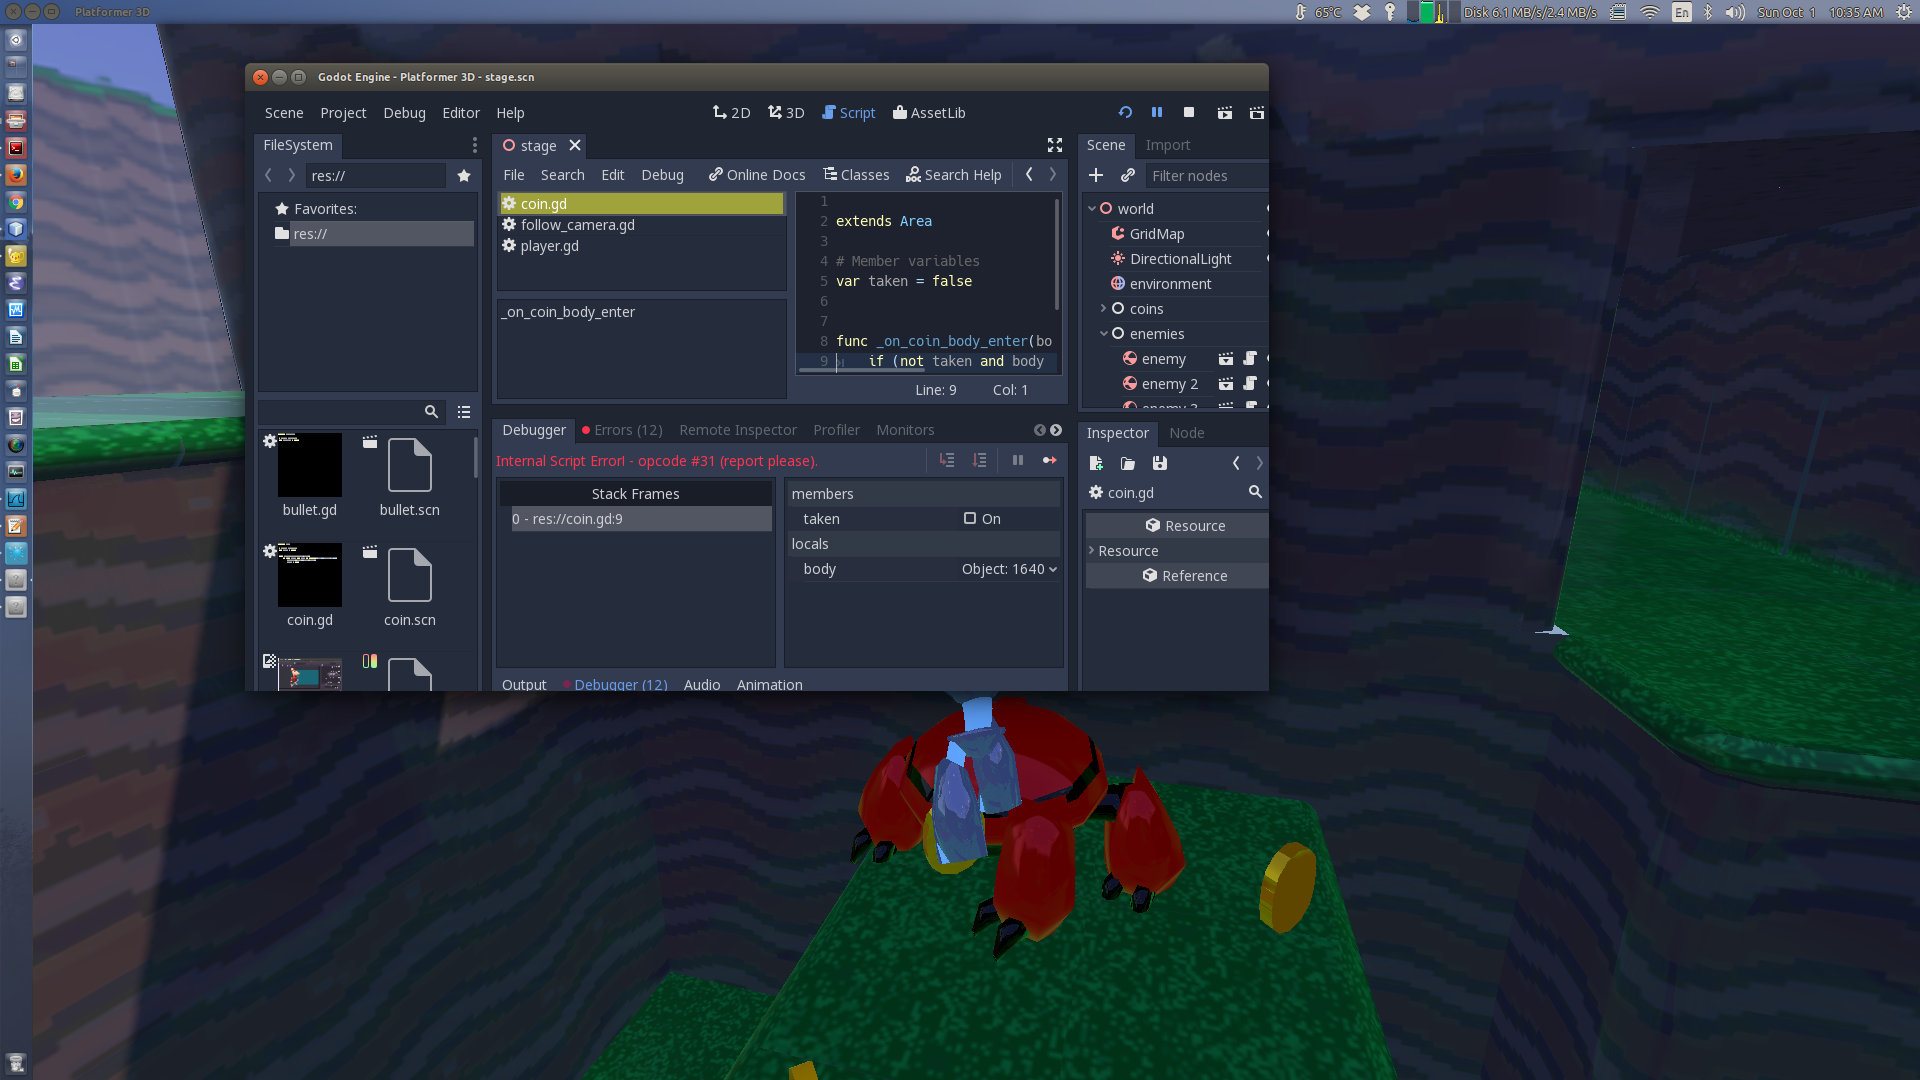Pause the running scene
Viewport: 1920px width, 1080px height.
[x=1157, y=112]
